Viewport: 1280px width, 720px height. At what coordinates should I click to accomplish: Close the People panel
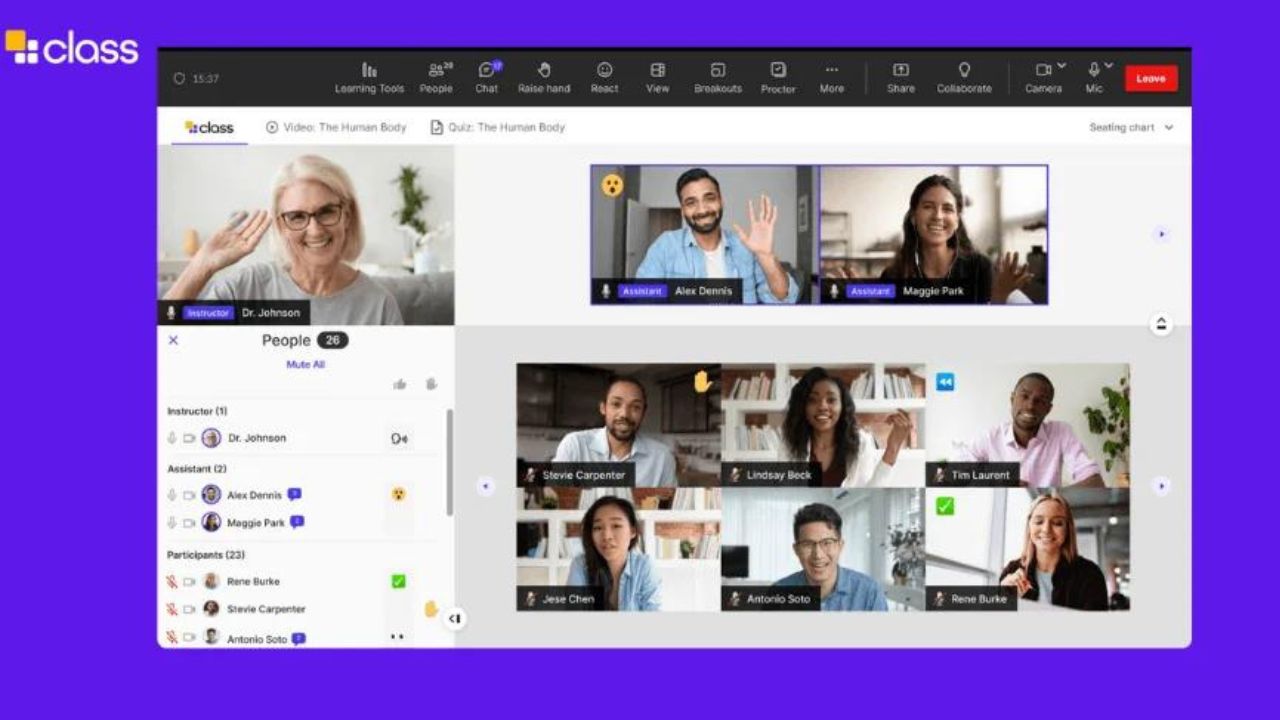(x=173, y=340)
